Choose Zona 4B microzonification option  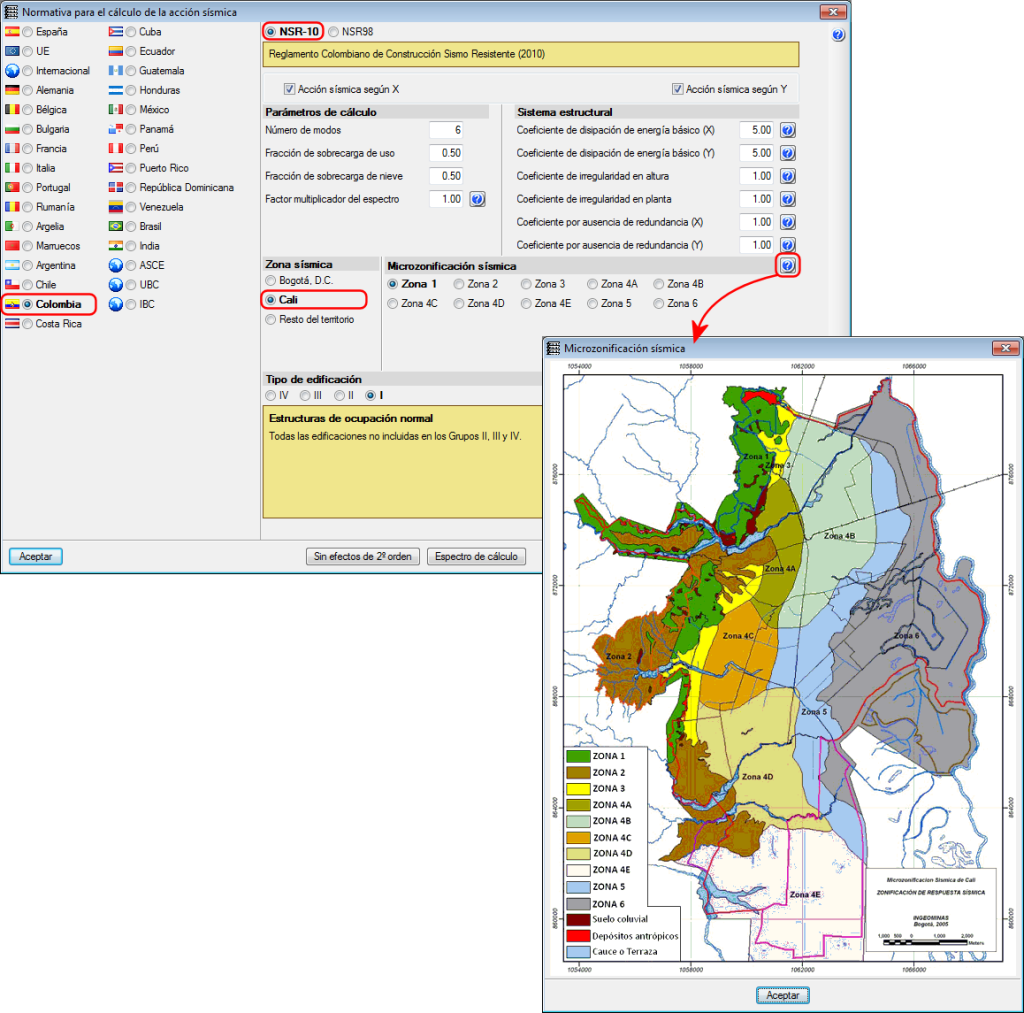(659, 284)
